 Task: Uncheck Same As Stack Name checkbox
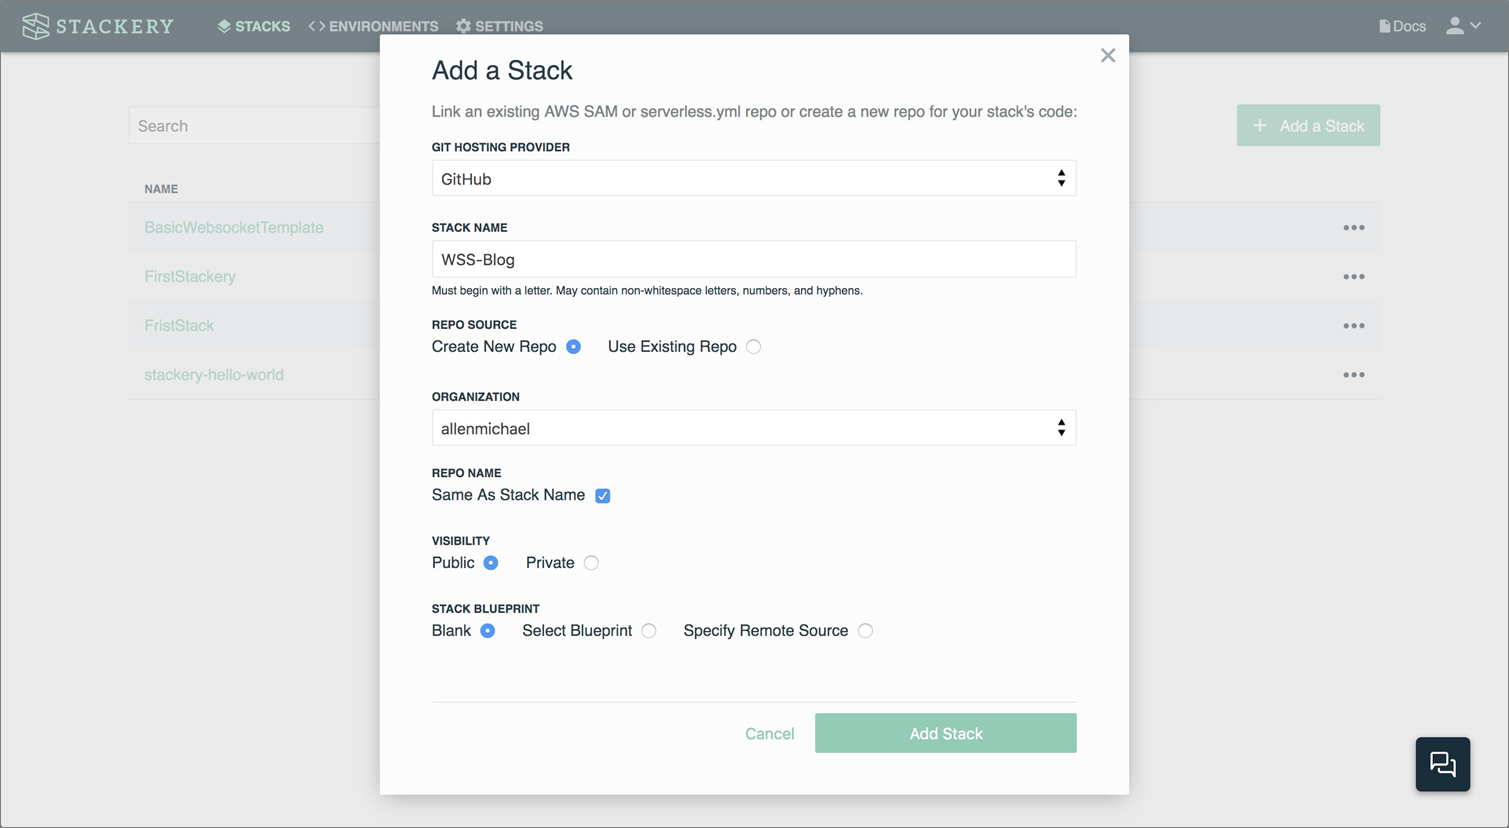(602, 496)
